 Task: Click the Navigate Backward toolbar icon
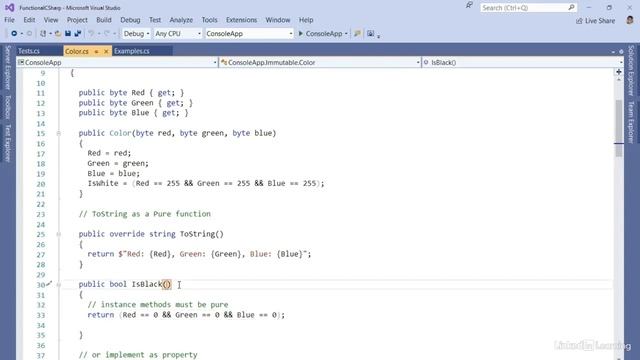pos(14,33)
